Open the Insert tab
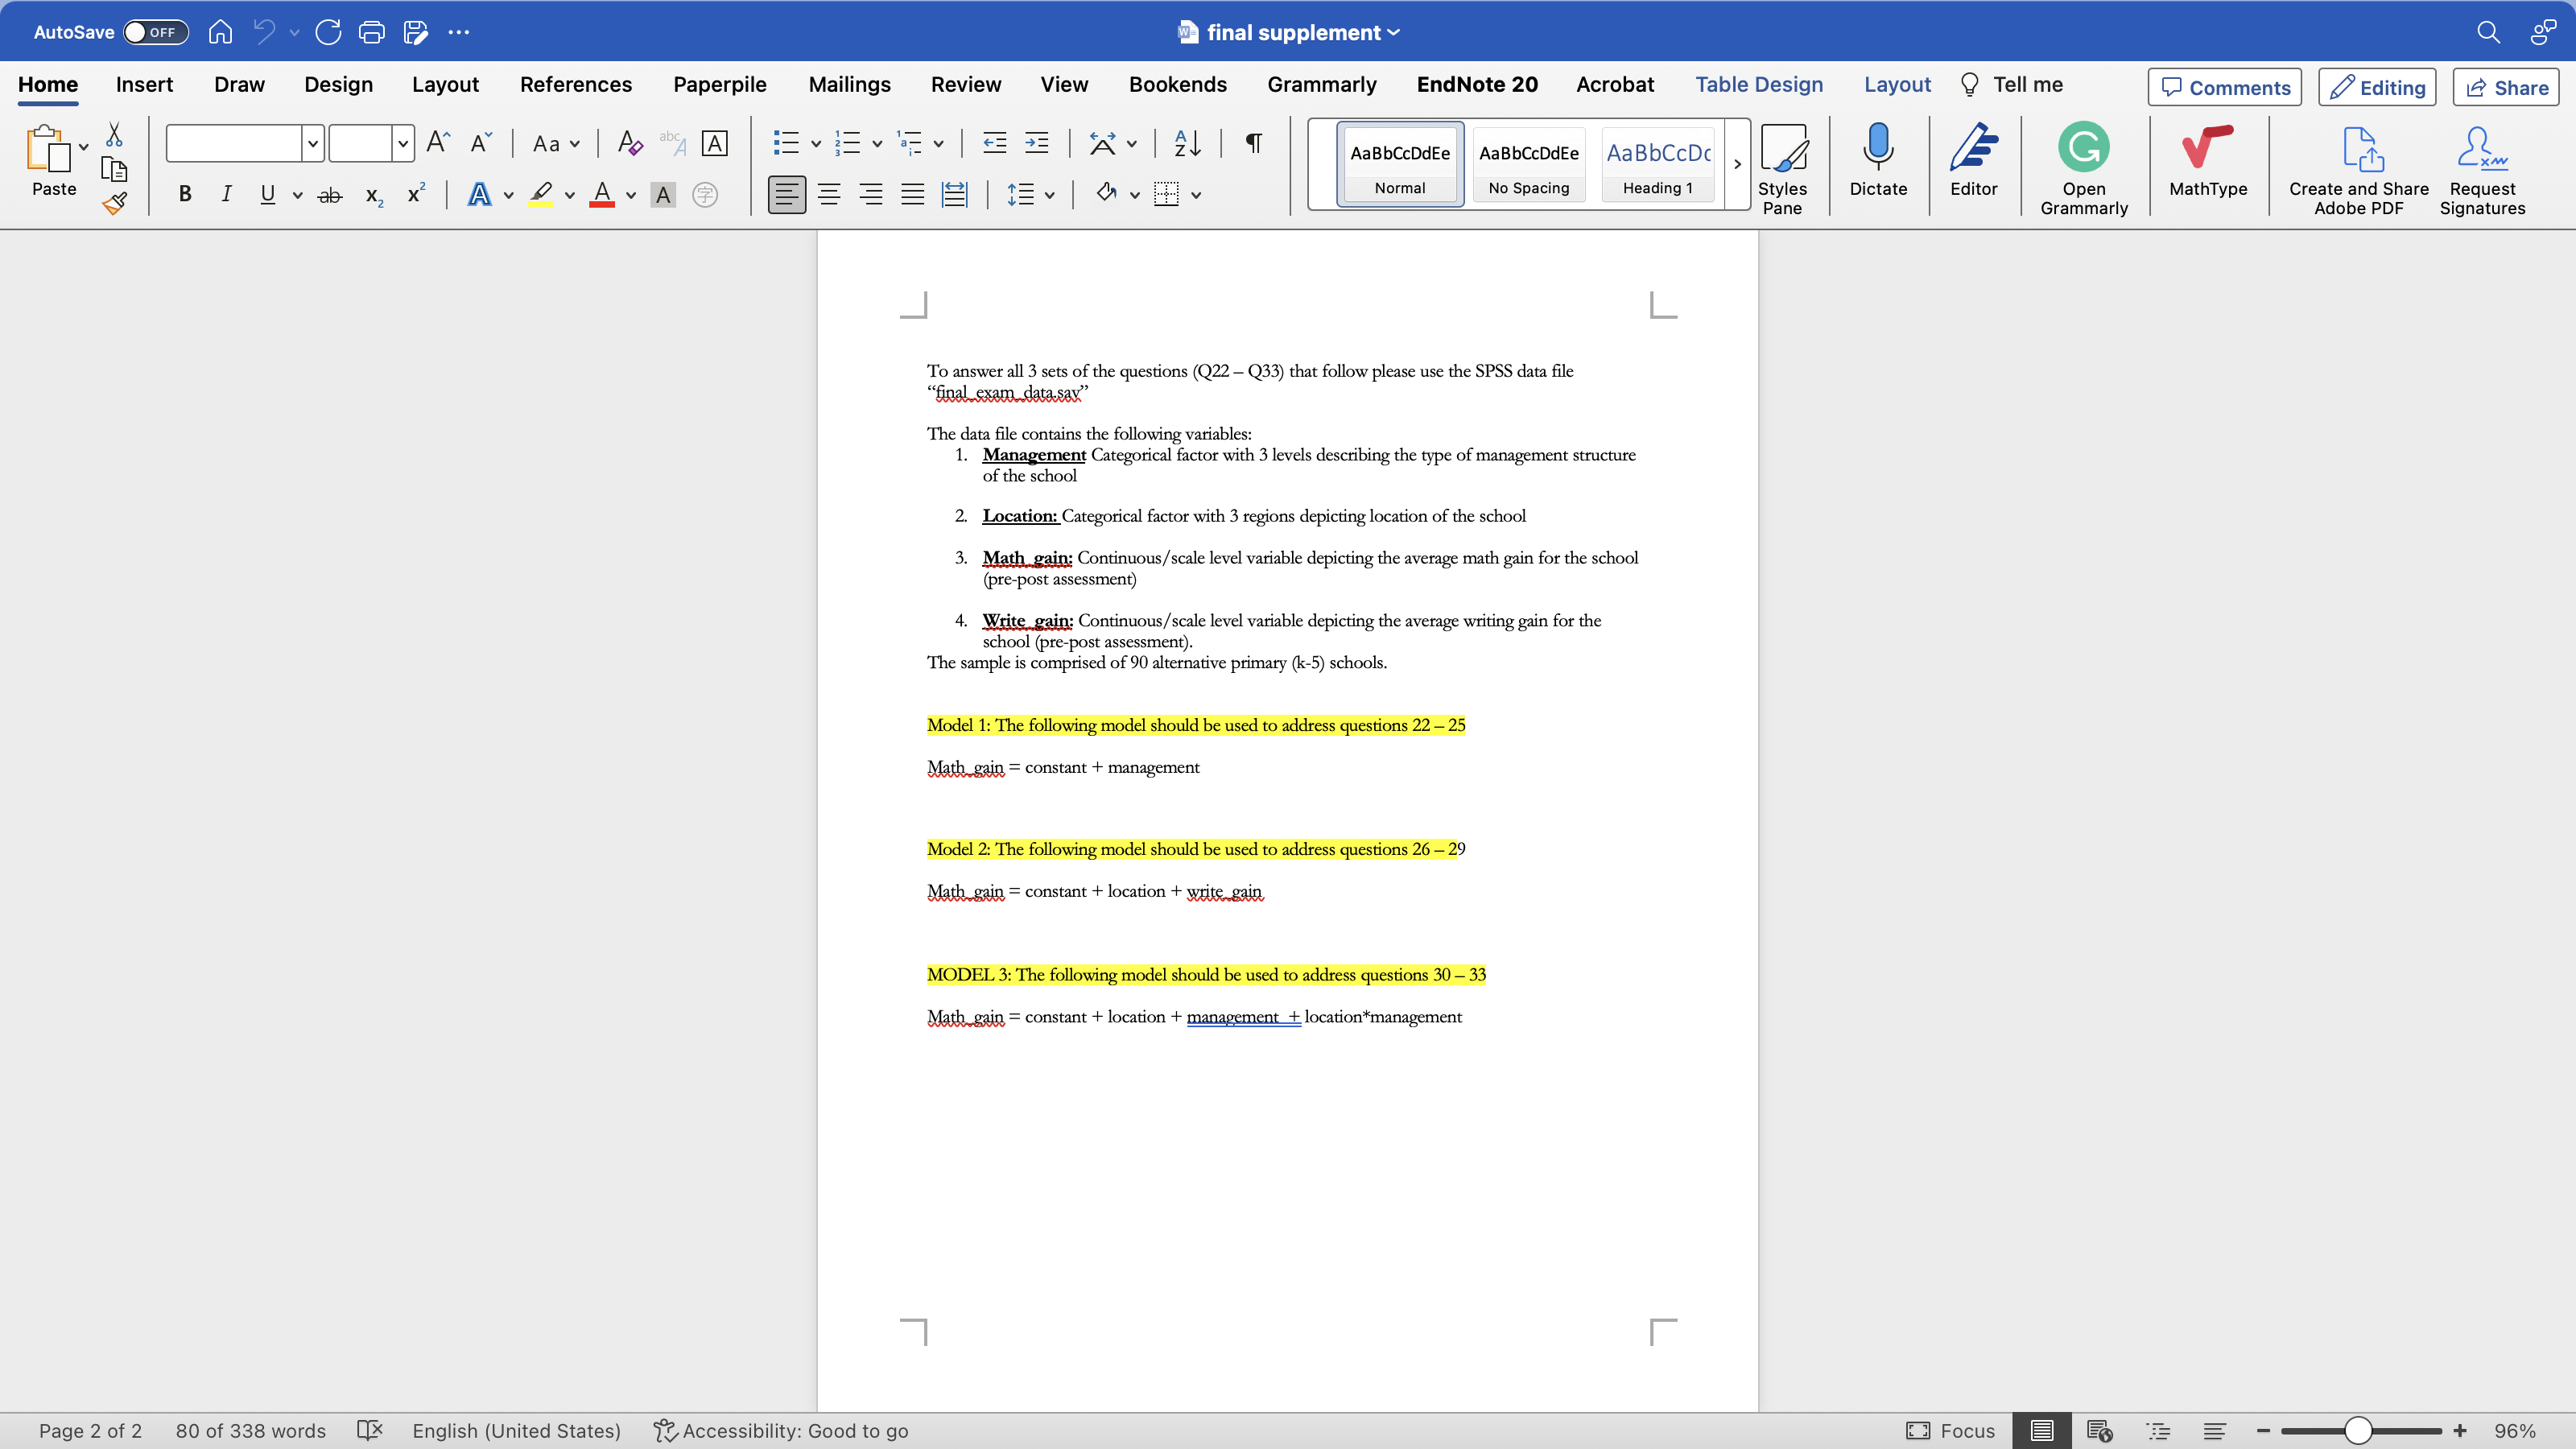 (x=144, y=85)
